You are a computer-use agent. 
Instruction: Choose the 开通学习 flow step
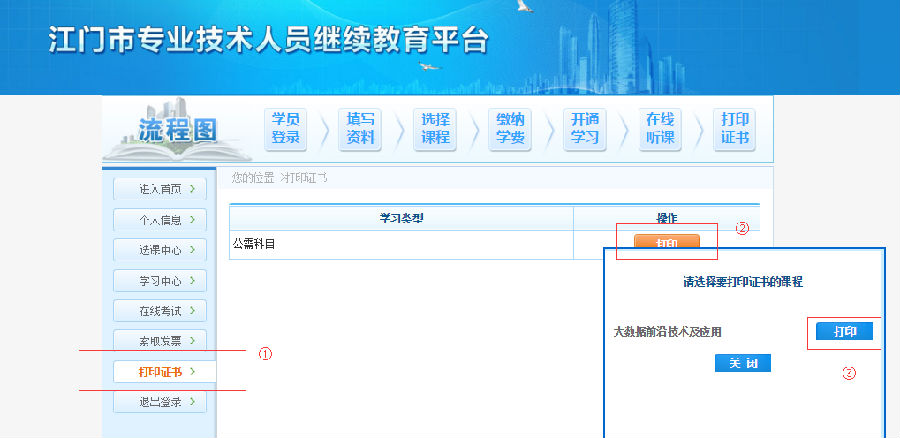585,129
